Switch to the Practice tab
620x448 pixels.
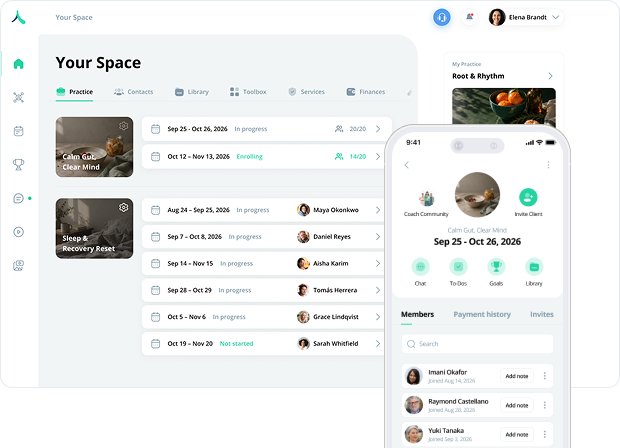74,92
